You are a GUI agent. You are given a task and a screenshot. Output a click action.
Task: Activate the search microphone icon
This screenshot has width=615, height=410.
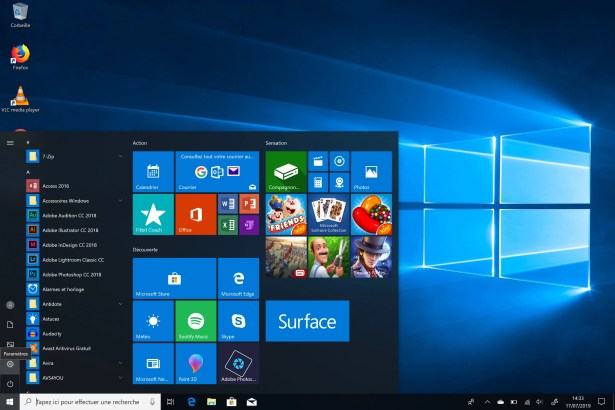pos(152,402)
